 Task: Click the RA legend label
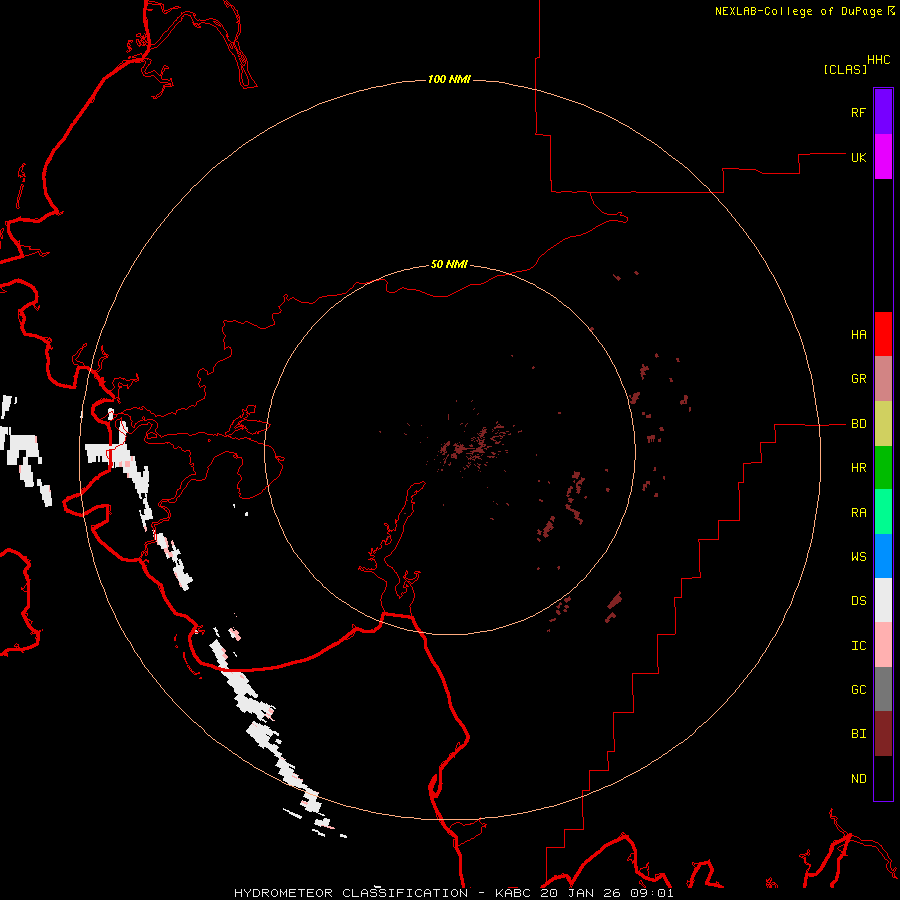[x=858, y=512]
